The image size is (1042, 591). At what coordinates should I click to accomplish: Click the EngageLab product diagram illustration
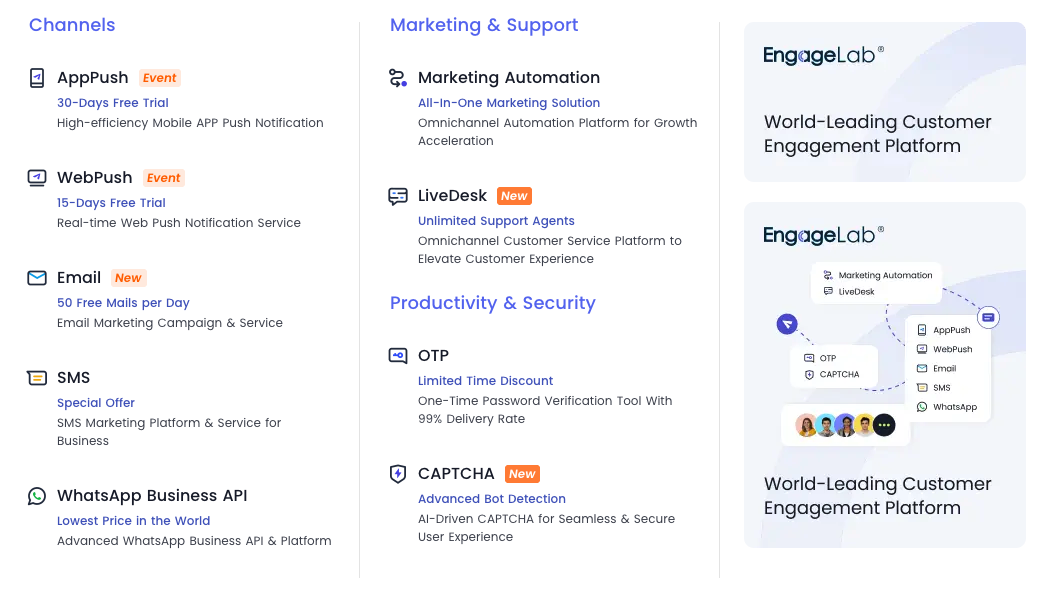pos(885,355)
